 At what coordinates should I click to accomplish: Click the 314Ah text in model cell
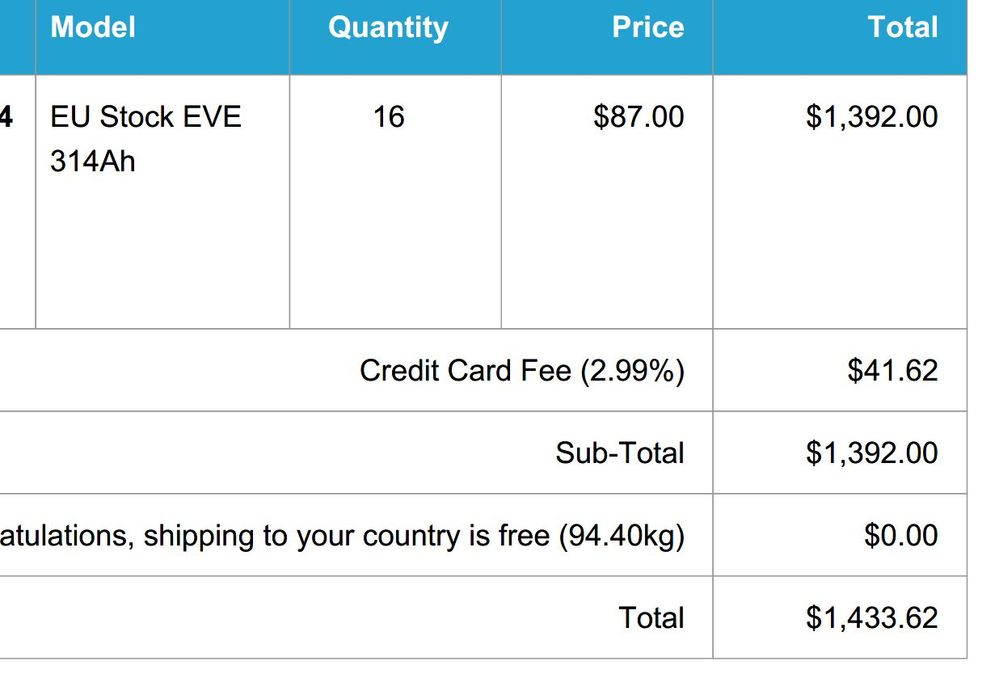click(x=92, y=161)
